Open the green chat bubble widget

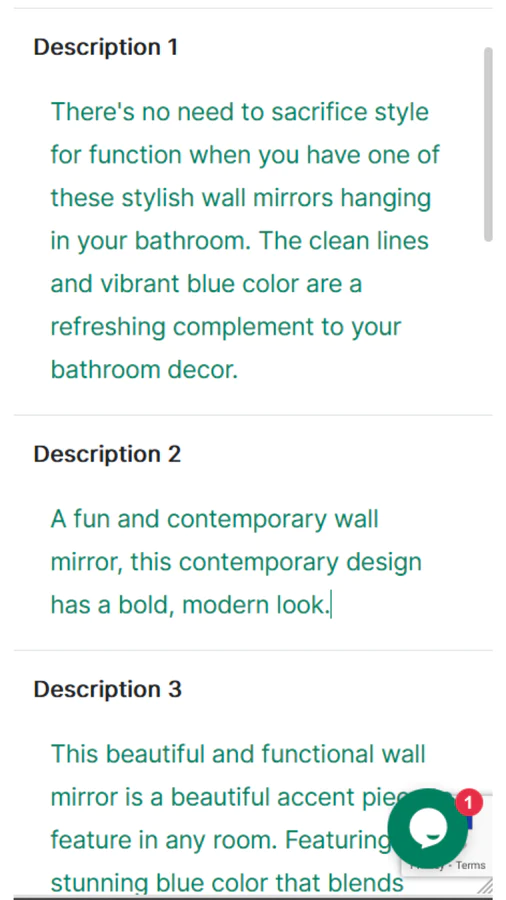pos(427,827)
